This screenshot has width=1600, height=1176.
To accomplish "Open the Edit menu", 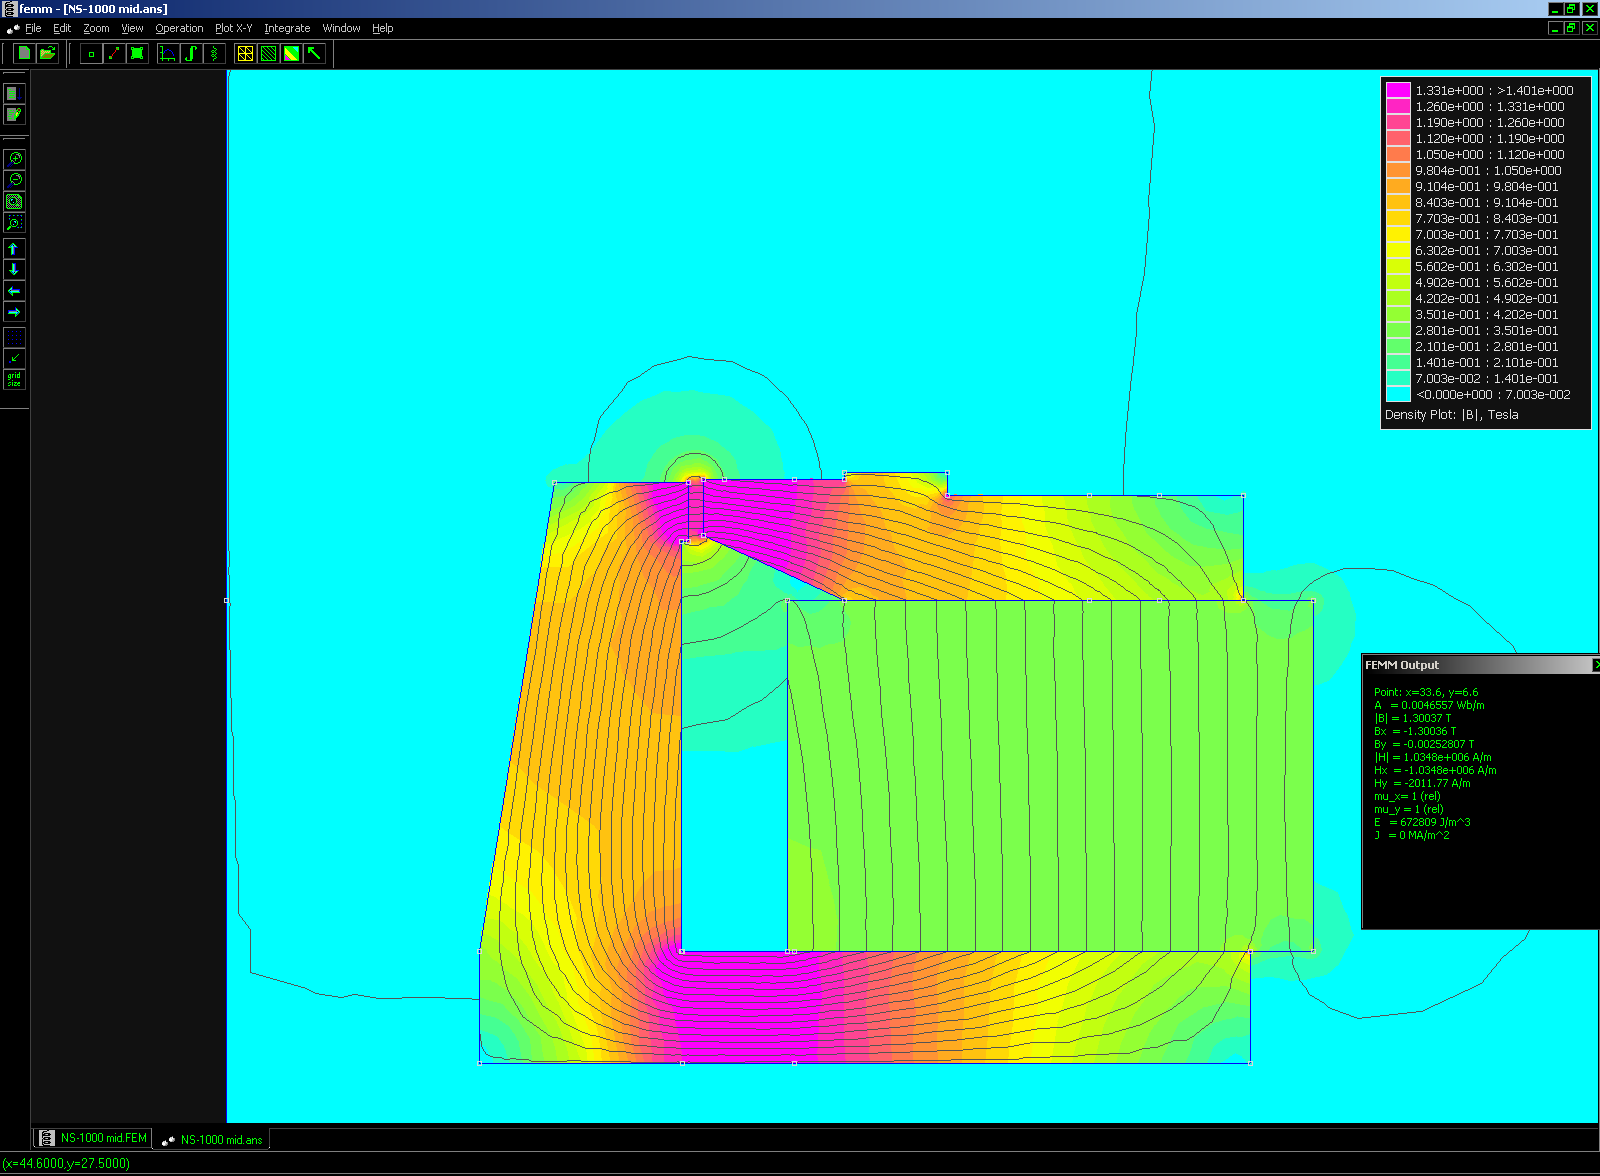I will tap(62, 28).
